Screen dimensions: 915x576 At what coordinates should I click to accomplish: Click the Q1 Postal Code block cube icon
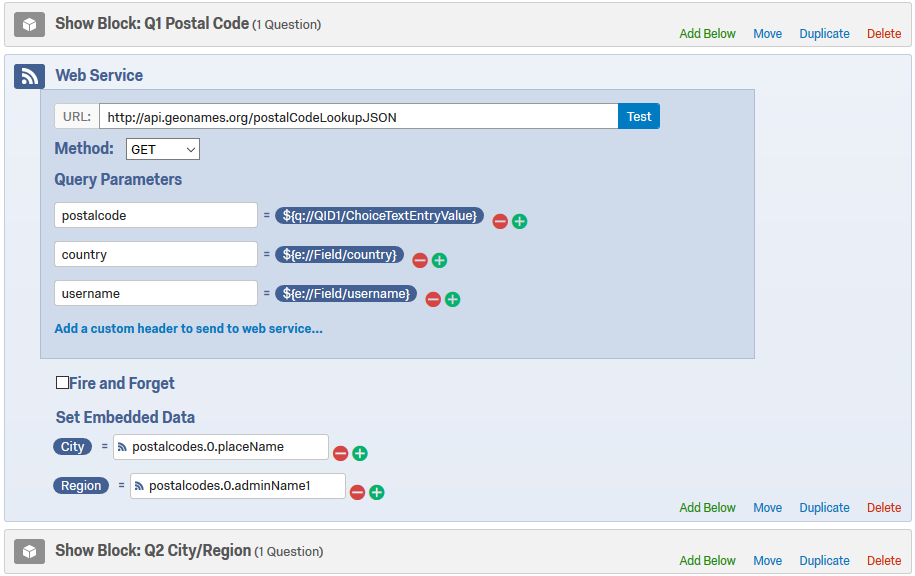pyautogui.click(x=29, y=25)
